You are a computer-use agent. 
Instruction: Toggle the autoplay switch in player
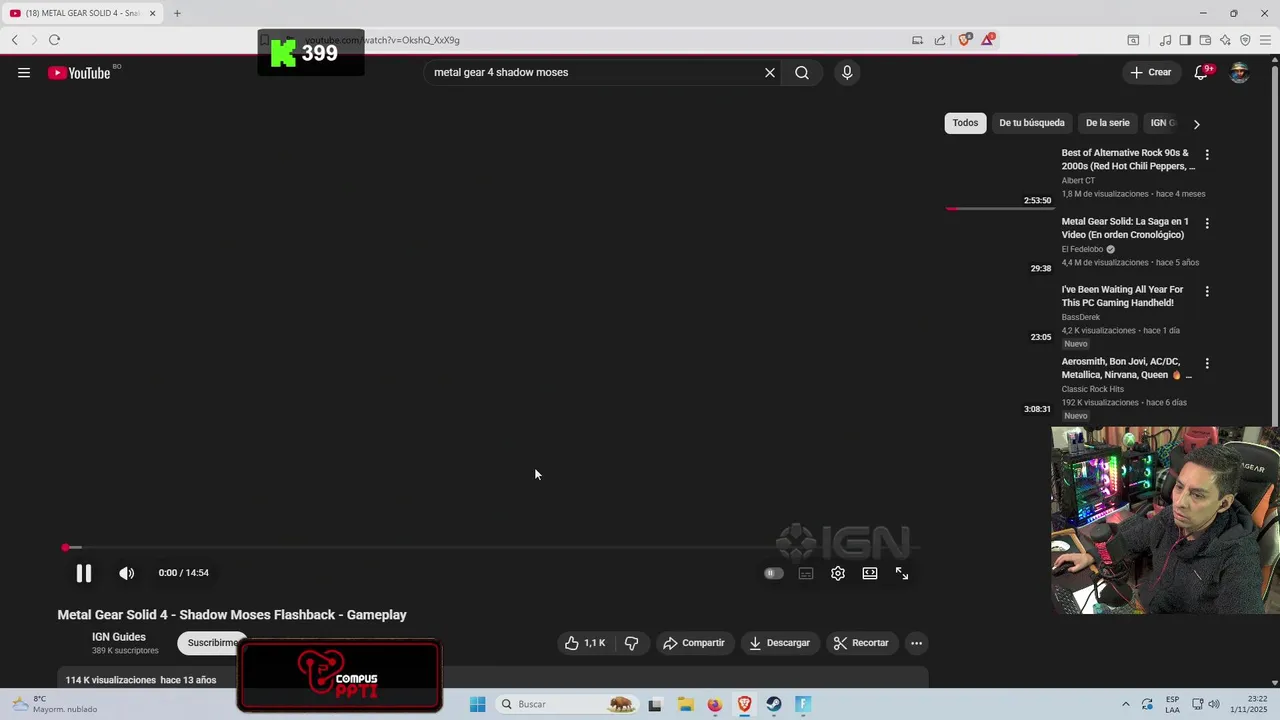773,573
